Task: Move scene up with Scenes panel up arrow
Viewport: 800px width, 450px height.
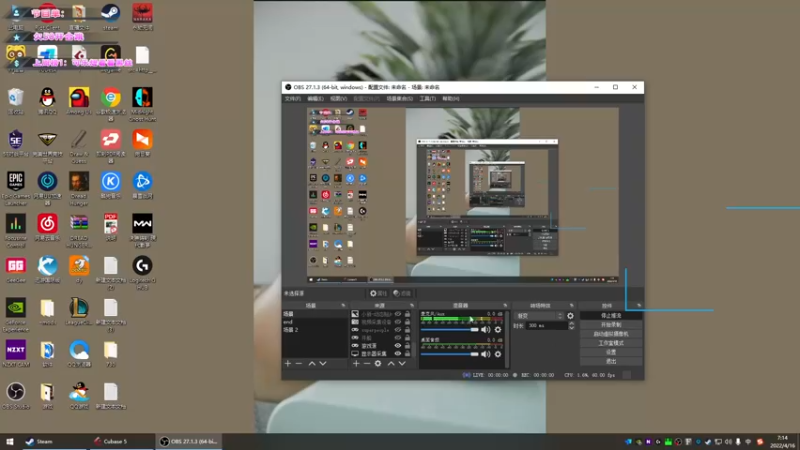Action: coord(312,363)
